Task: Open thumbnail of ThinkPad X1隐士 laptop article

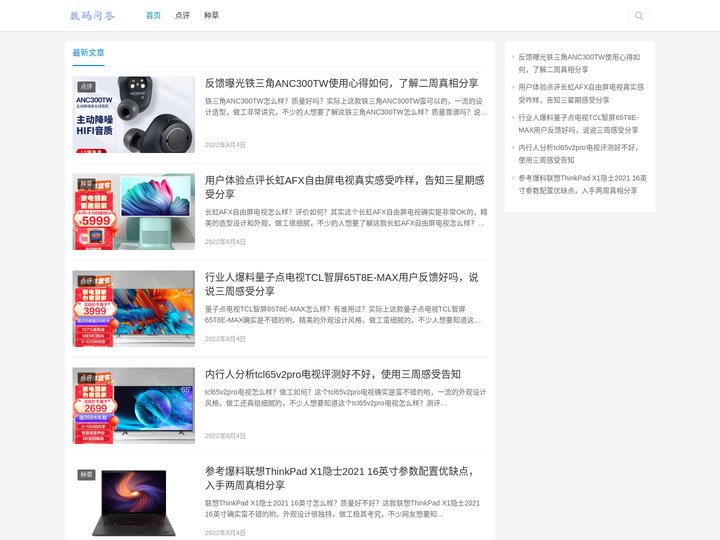Action: tap(134, 502)
